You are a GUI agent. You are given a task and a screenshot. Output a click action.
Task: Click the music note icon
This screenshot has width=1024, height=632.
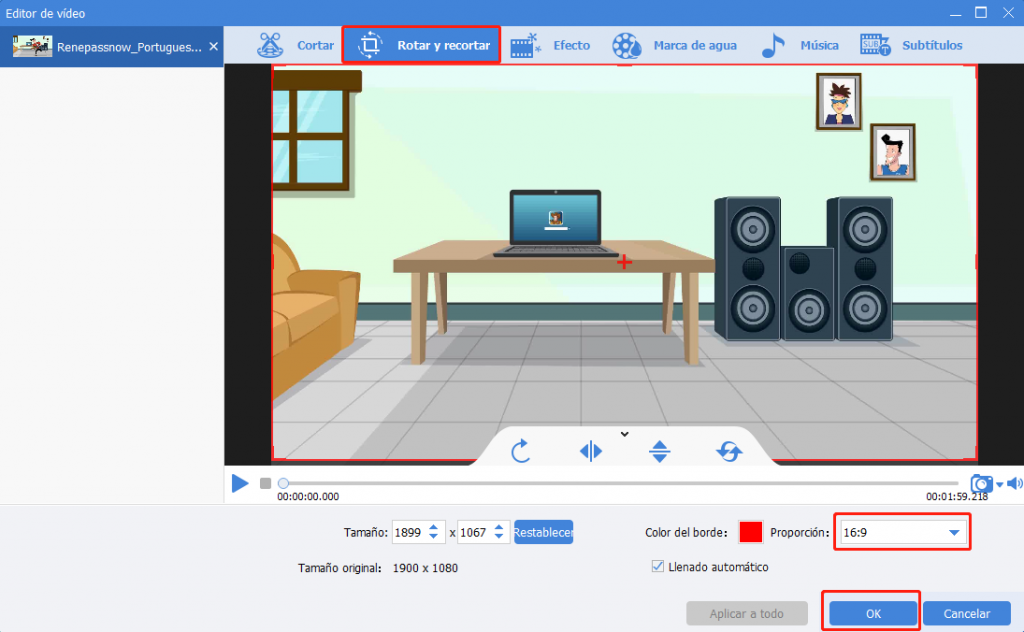point(773,45)
